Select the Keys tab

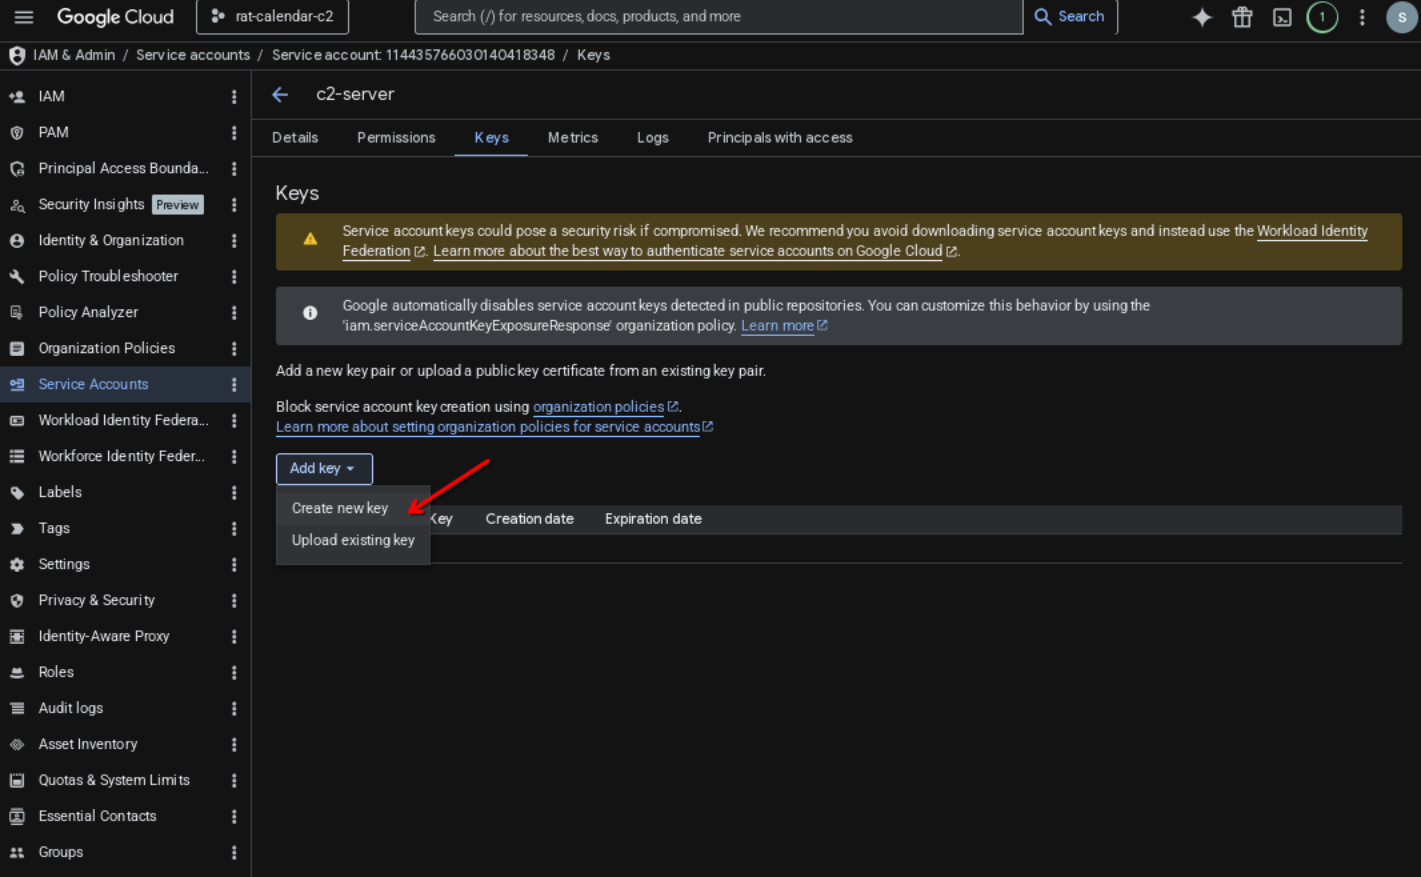point(491,138)
